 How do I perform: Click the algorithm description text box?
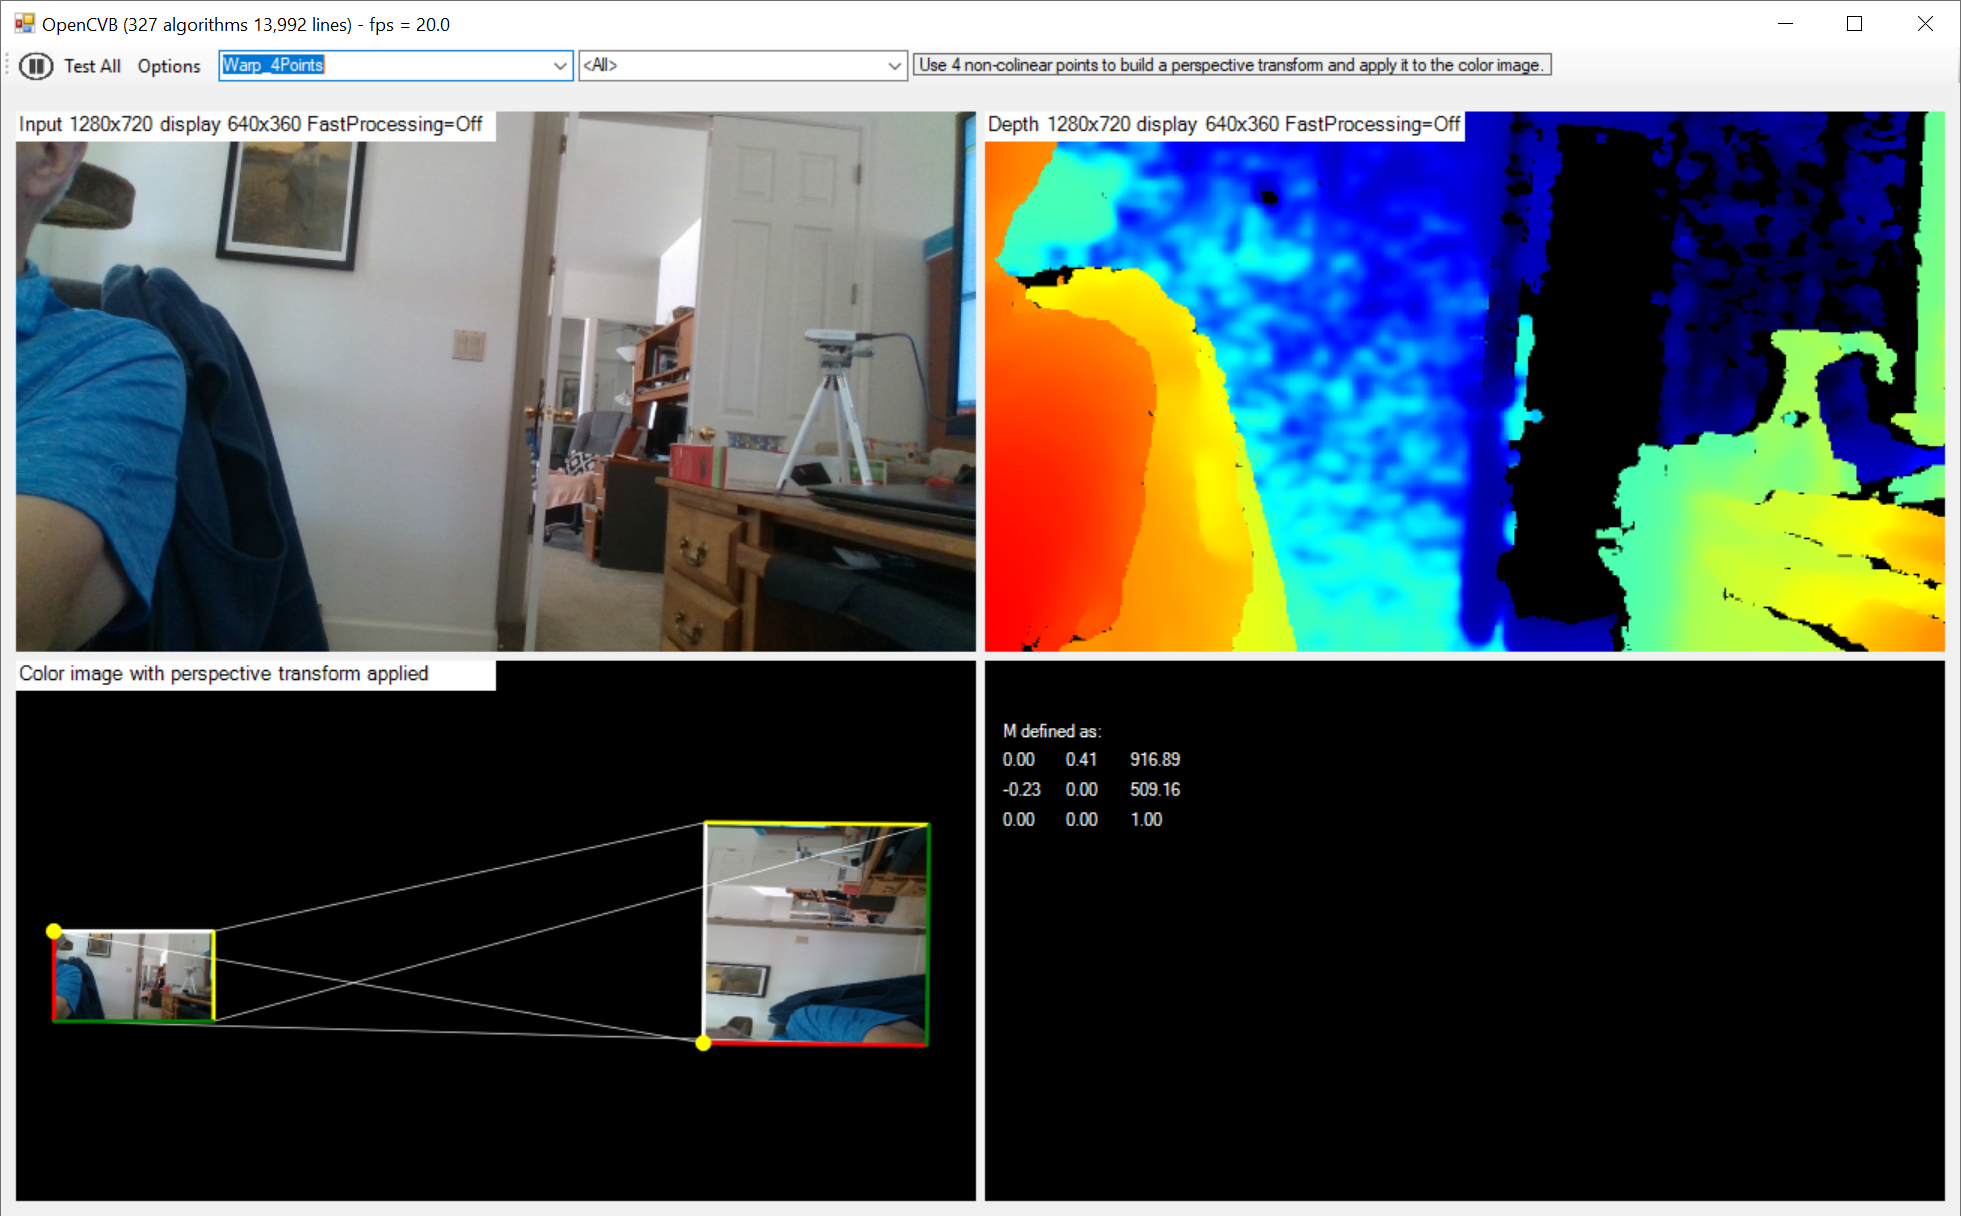point(1232,66)
